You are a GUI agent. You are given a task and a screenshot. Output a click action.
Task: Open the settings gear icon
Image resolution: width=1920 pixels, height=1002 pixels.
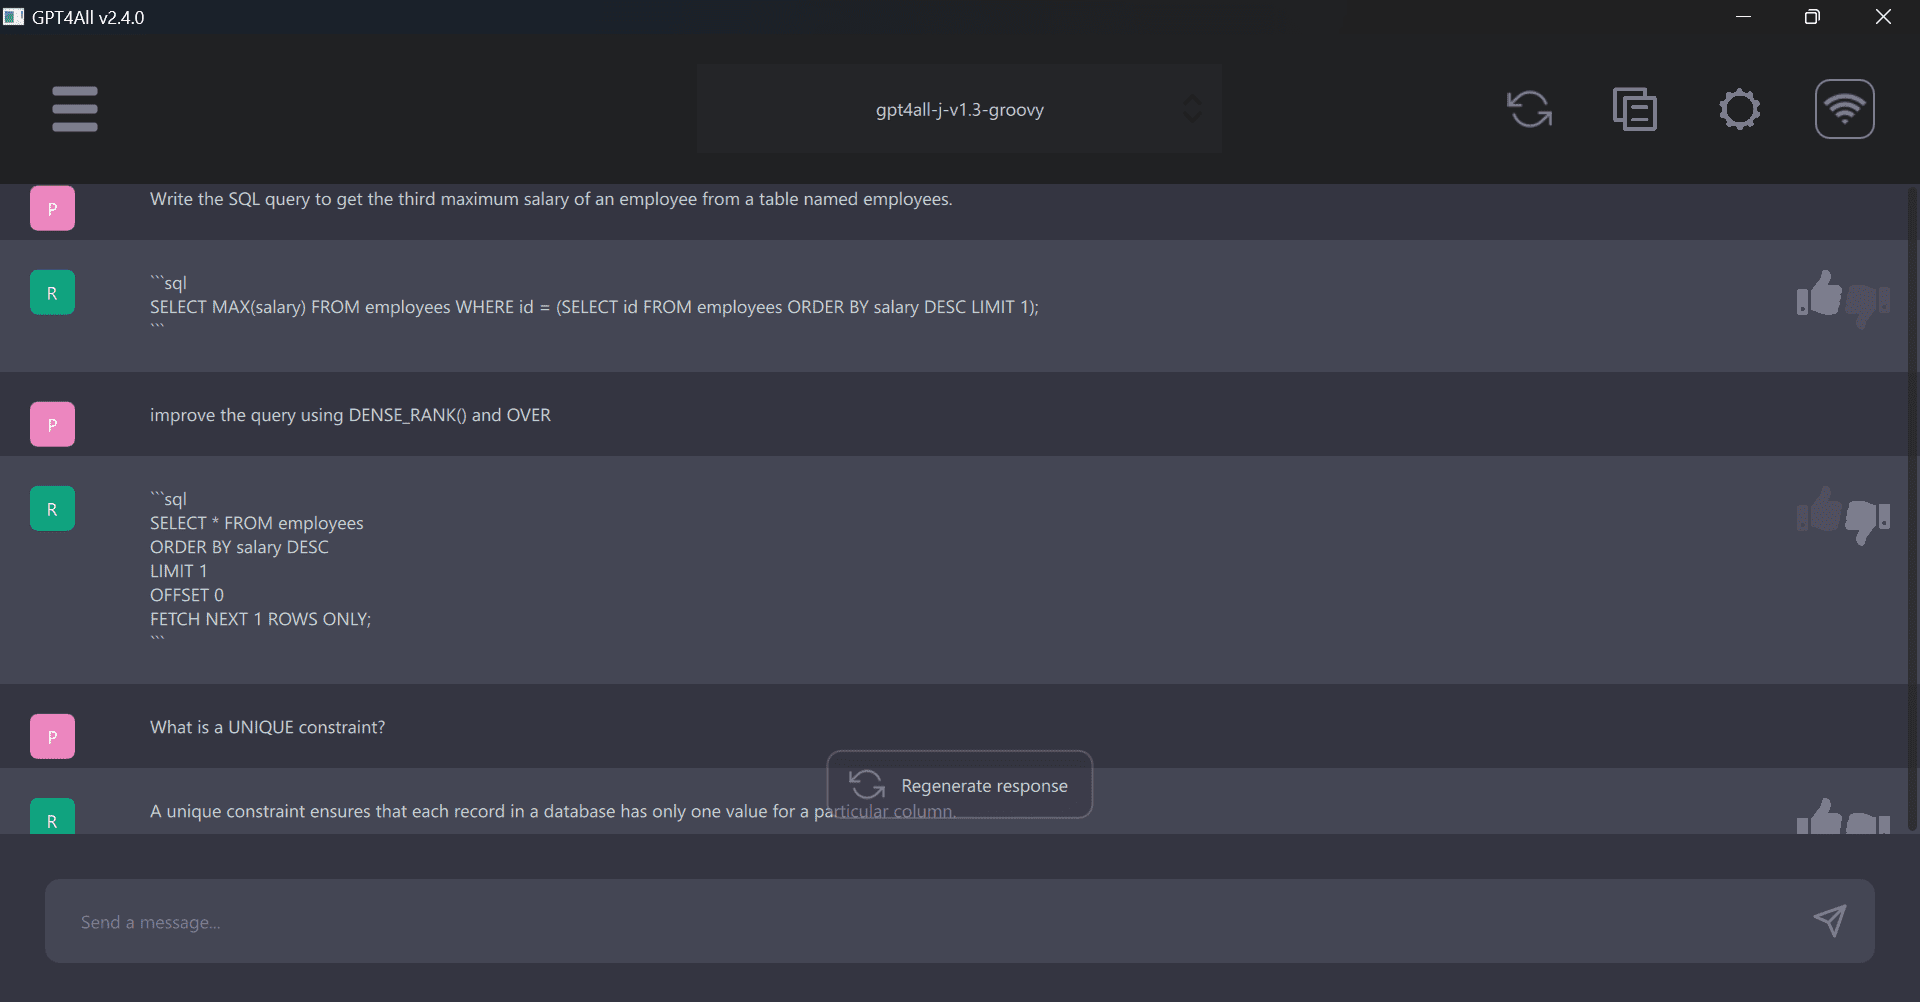pyautogui.click(x=1740, y=109)
